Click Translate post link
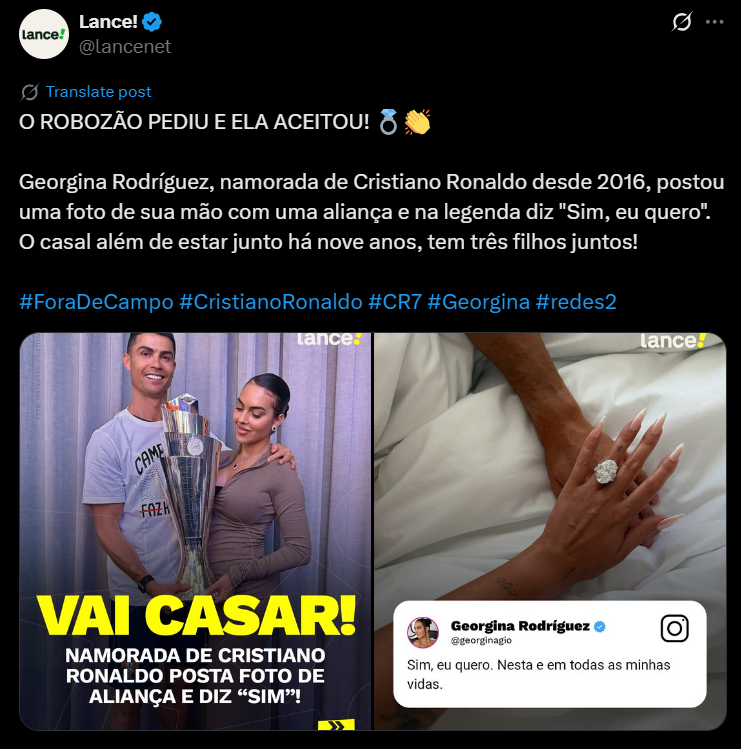741x749 pixels. [98, 92]
